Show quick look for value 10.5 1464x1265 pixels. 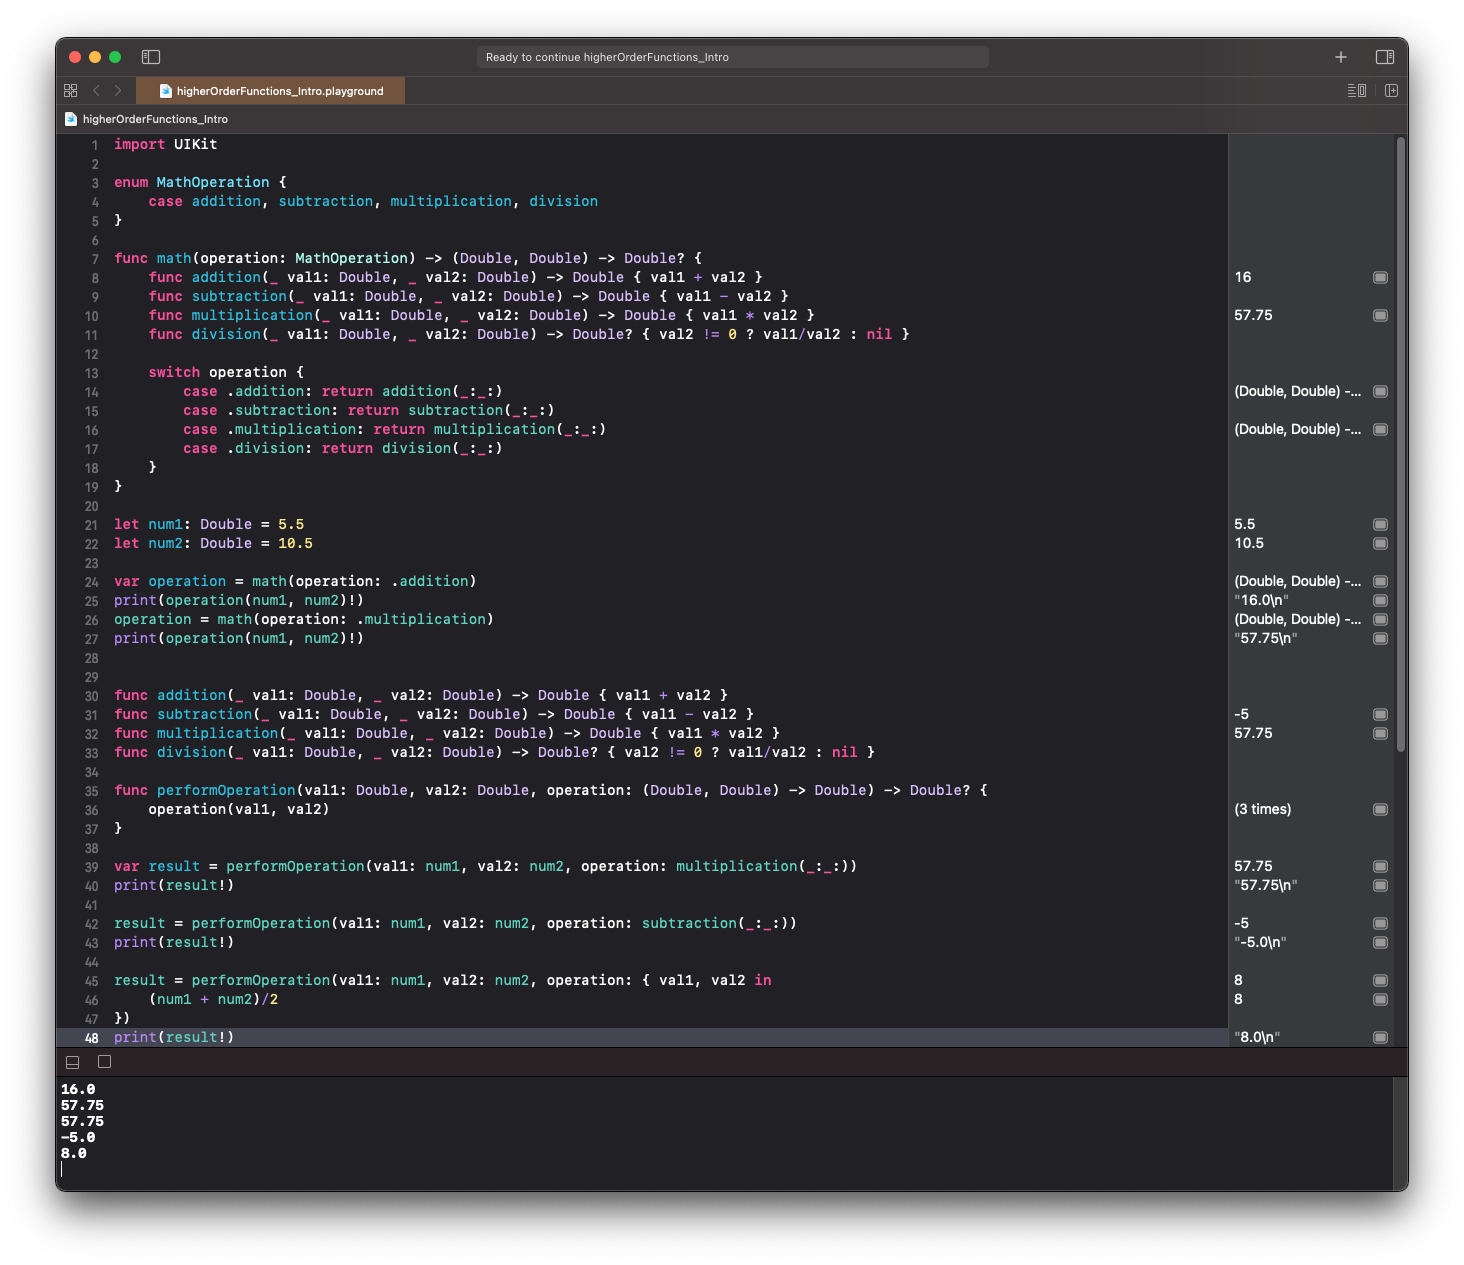point(1380,543)
